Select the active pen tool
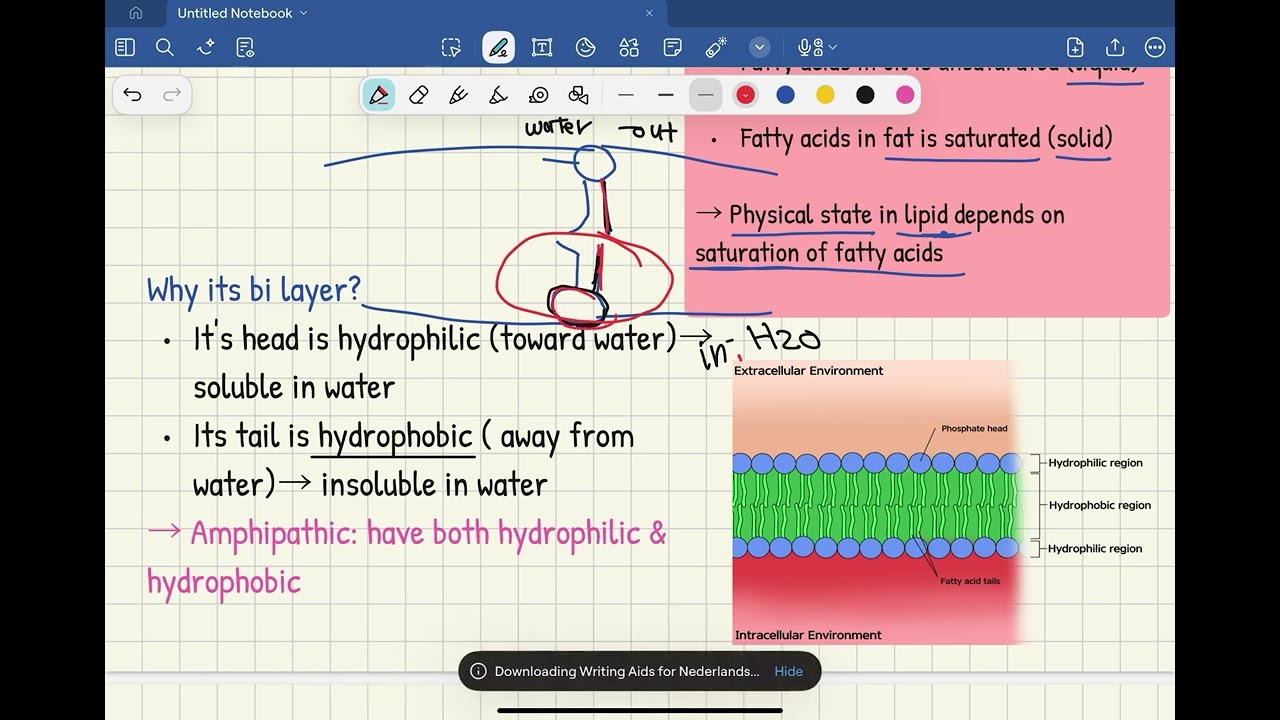Viewport: 1280px width, 720px height. (378, 95)
